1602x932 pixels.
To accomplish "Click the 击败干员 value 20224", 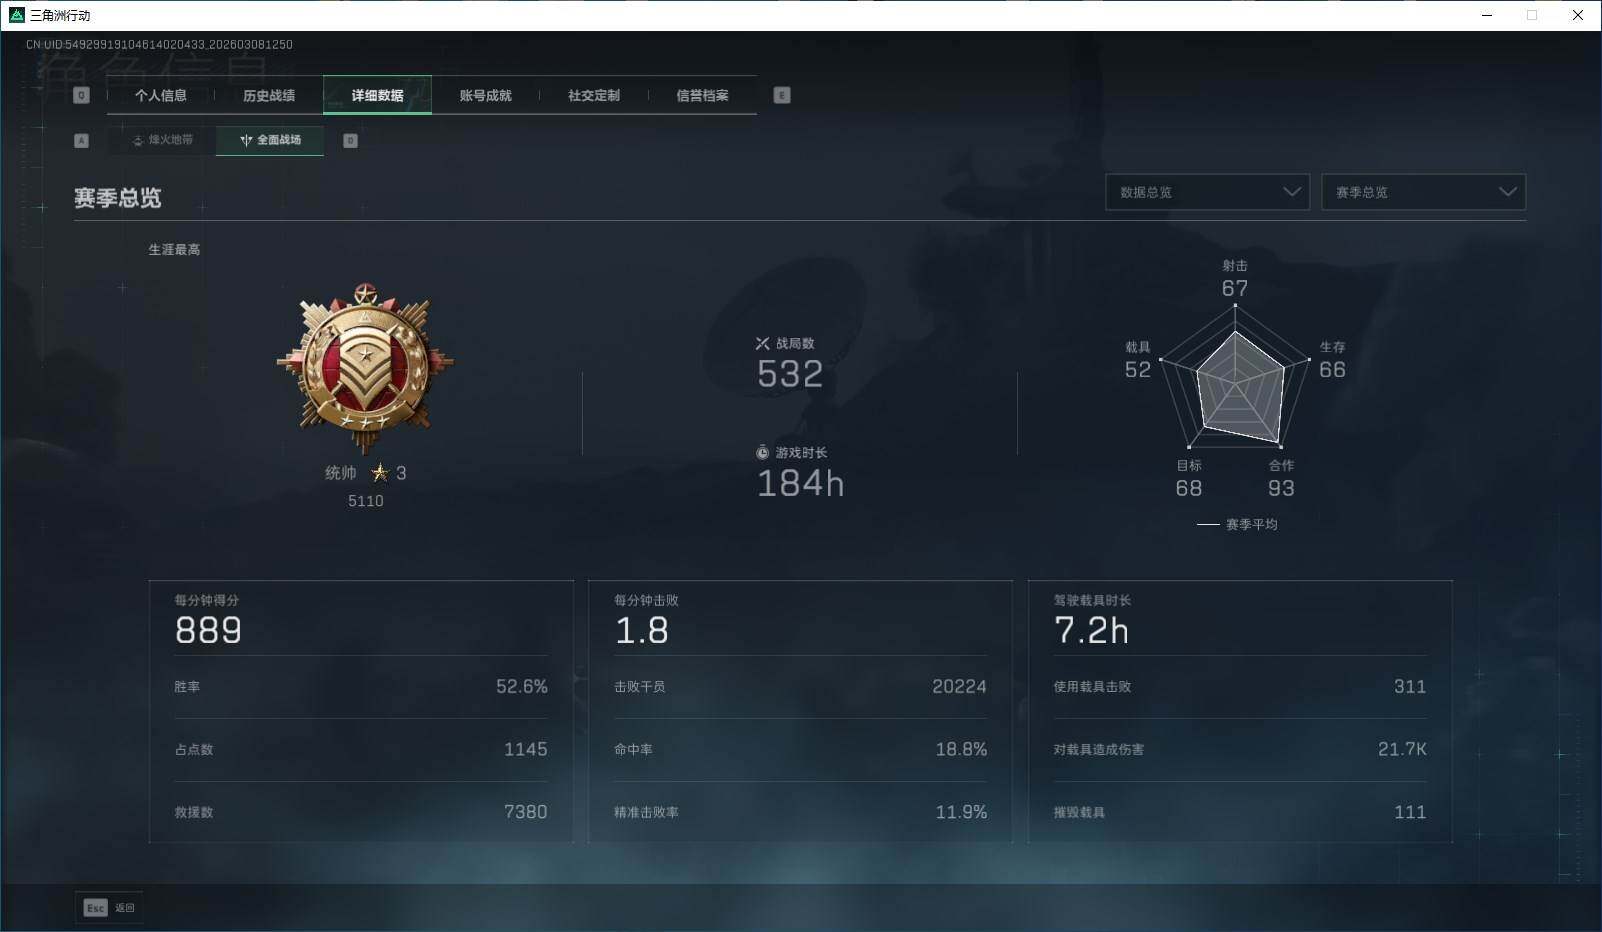I will [x=959, y=687].
